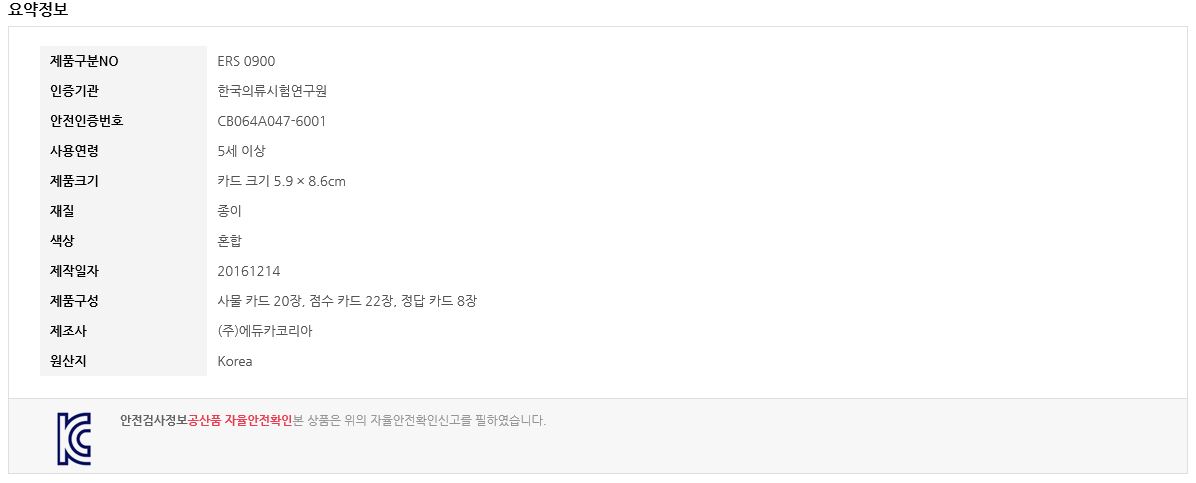Viewport: 1196px width, 483px height.
Task: Select the 안전검사정보 label
Action: (153, 420)
